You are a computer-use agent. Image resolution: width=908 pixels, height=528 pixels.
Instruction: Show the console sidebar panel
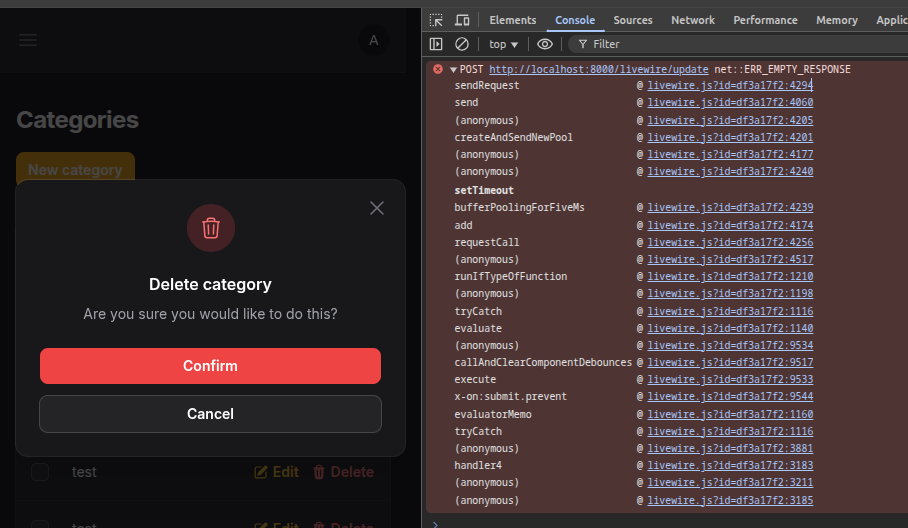pos(436,44)
